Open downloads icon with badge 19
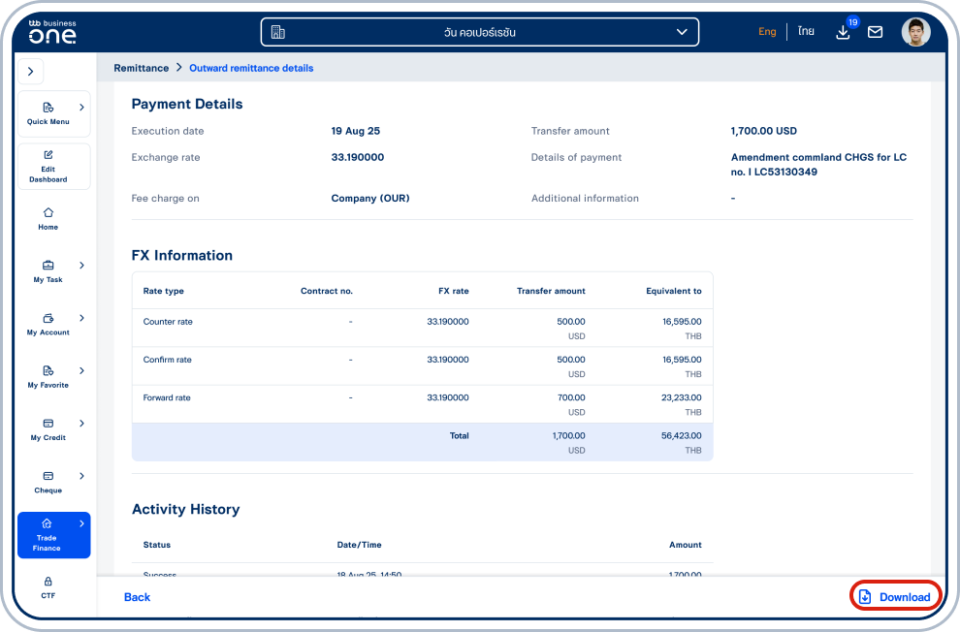960x632 pixels. [843, 32]
